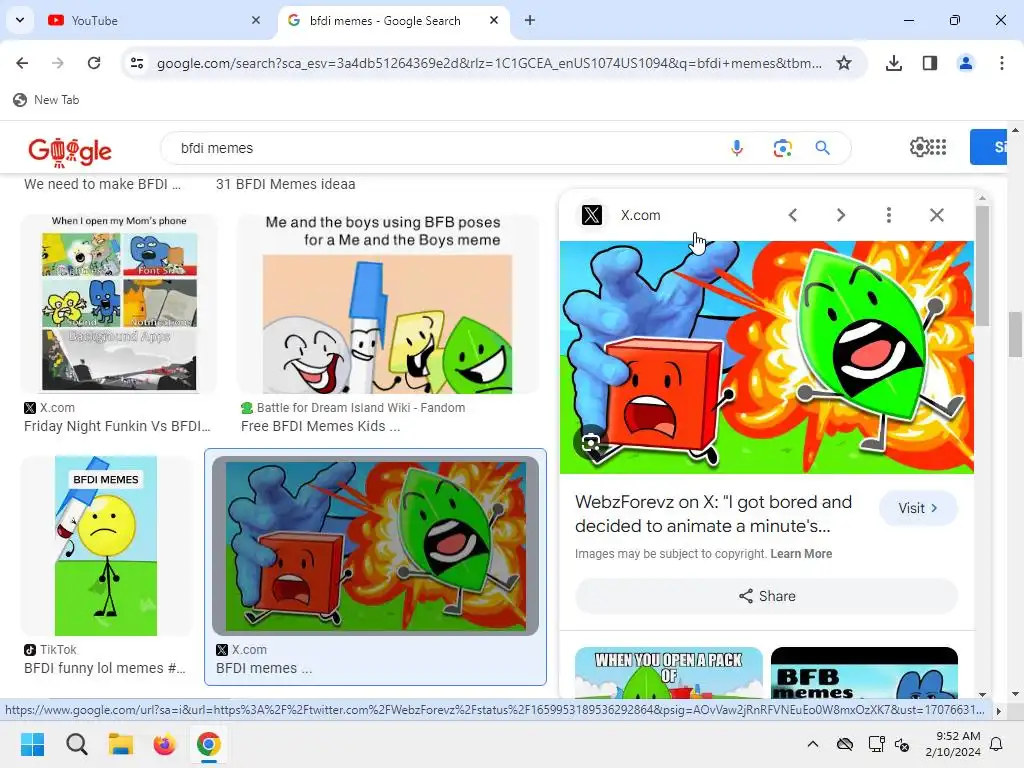Open the BFB memes related image
Viewport: 1024px width, 768px height.
[864, 673]
